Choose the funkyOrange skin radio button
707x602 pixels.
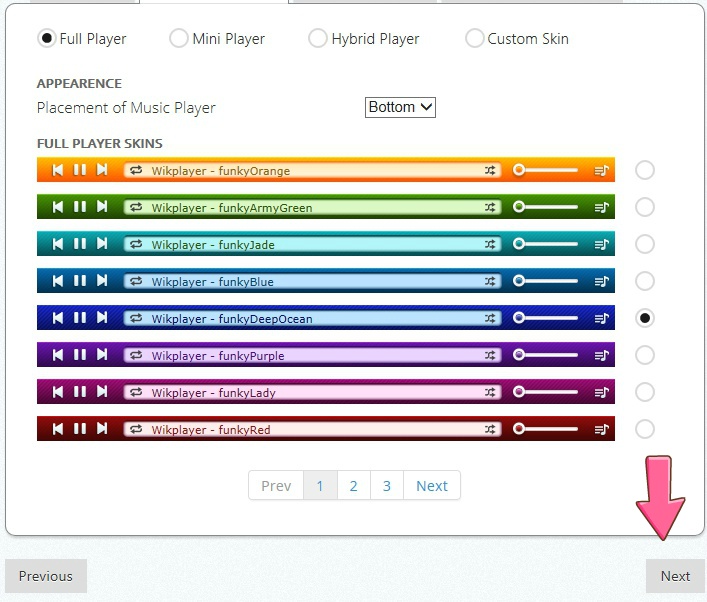tap(645, 170)
